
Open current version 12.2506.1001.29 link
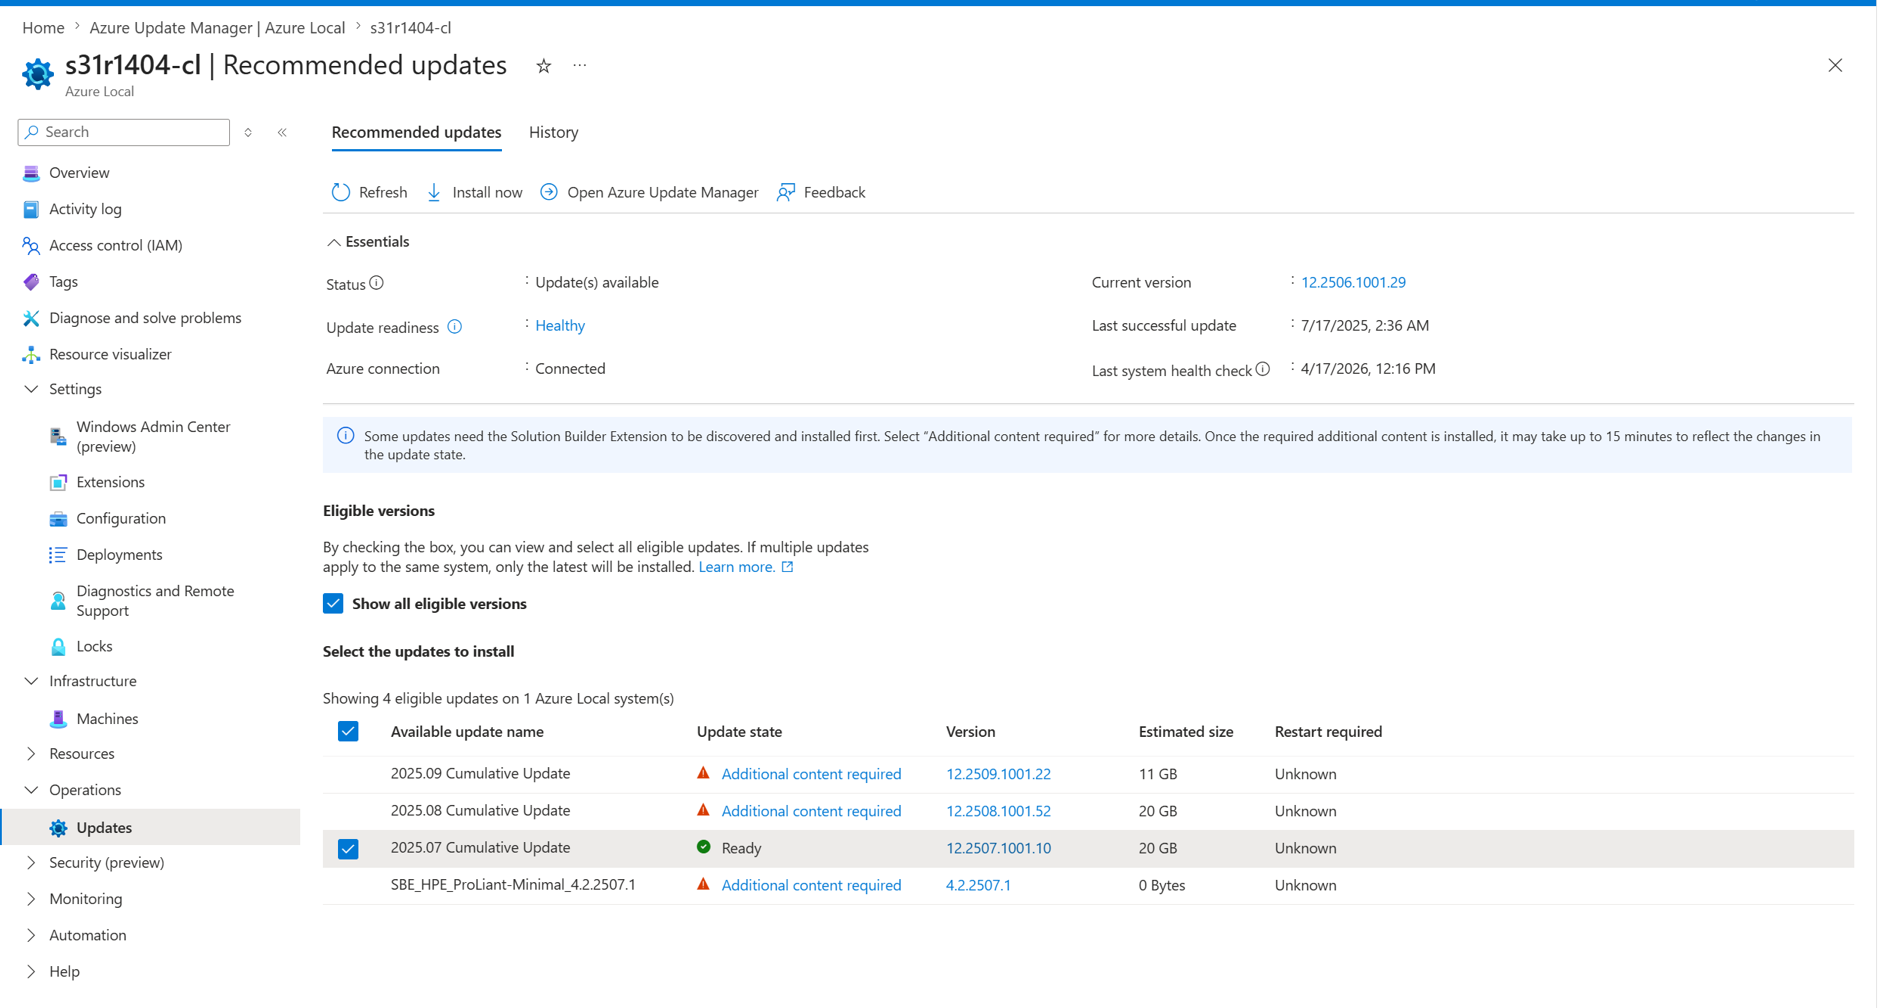click(1353, 283)
